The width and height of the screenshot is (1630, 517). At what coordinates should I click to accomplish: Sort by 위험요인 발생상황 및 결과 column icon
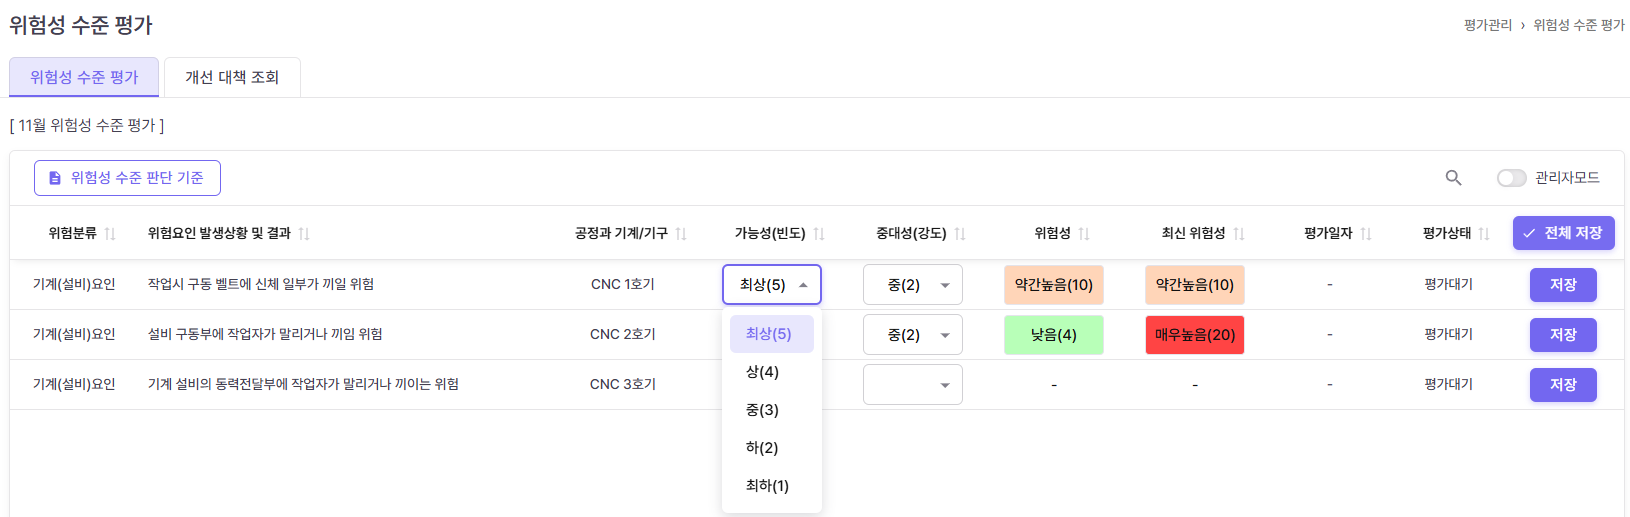coord(304,234)
